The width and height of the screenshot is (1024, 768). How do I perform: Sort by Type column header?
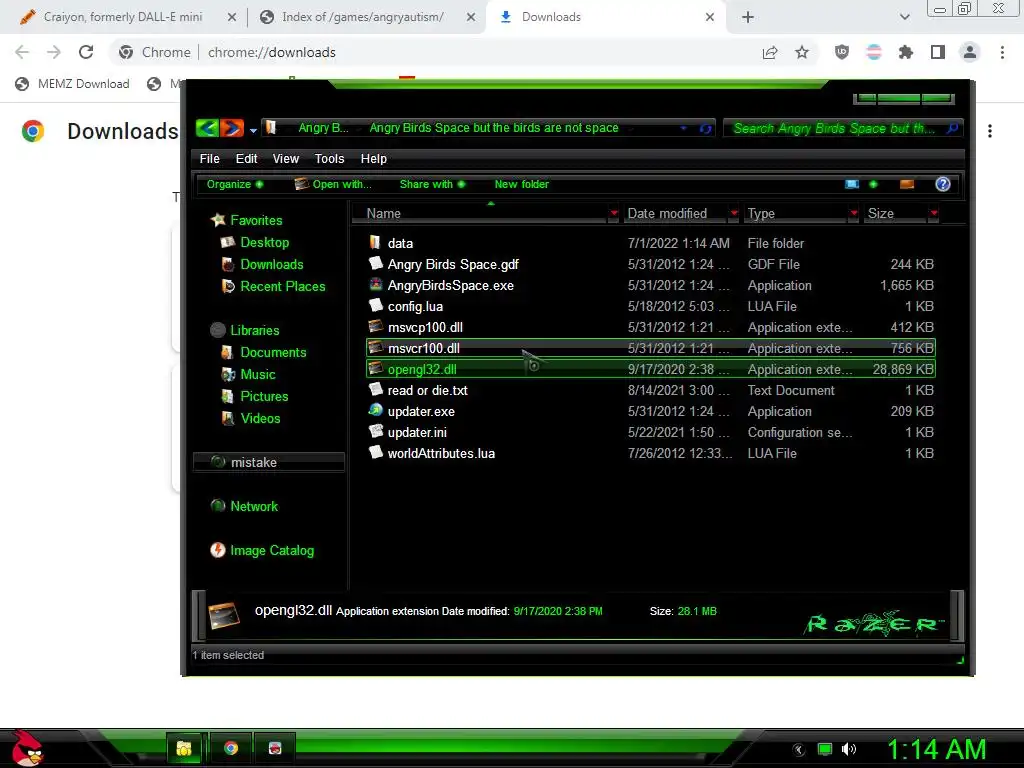click(795, 214)
